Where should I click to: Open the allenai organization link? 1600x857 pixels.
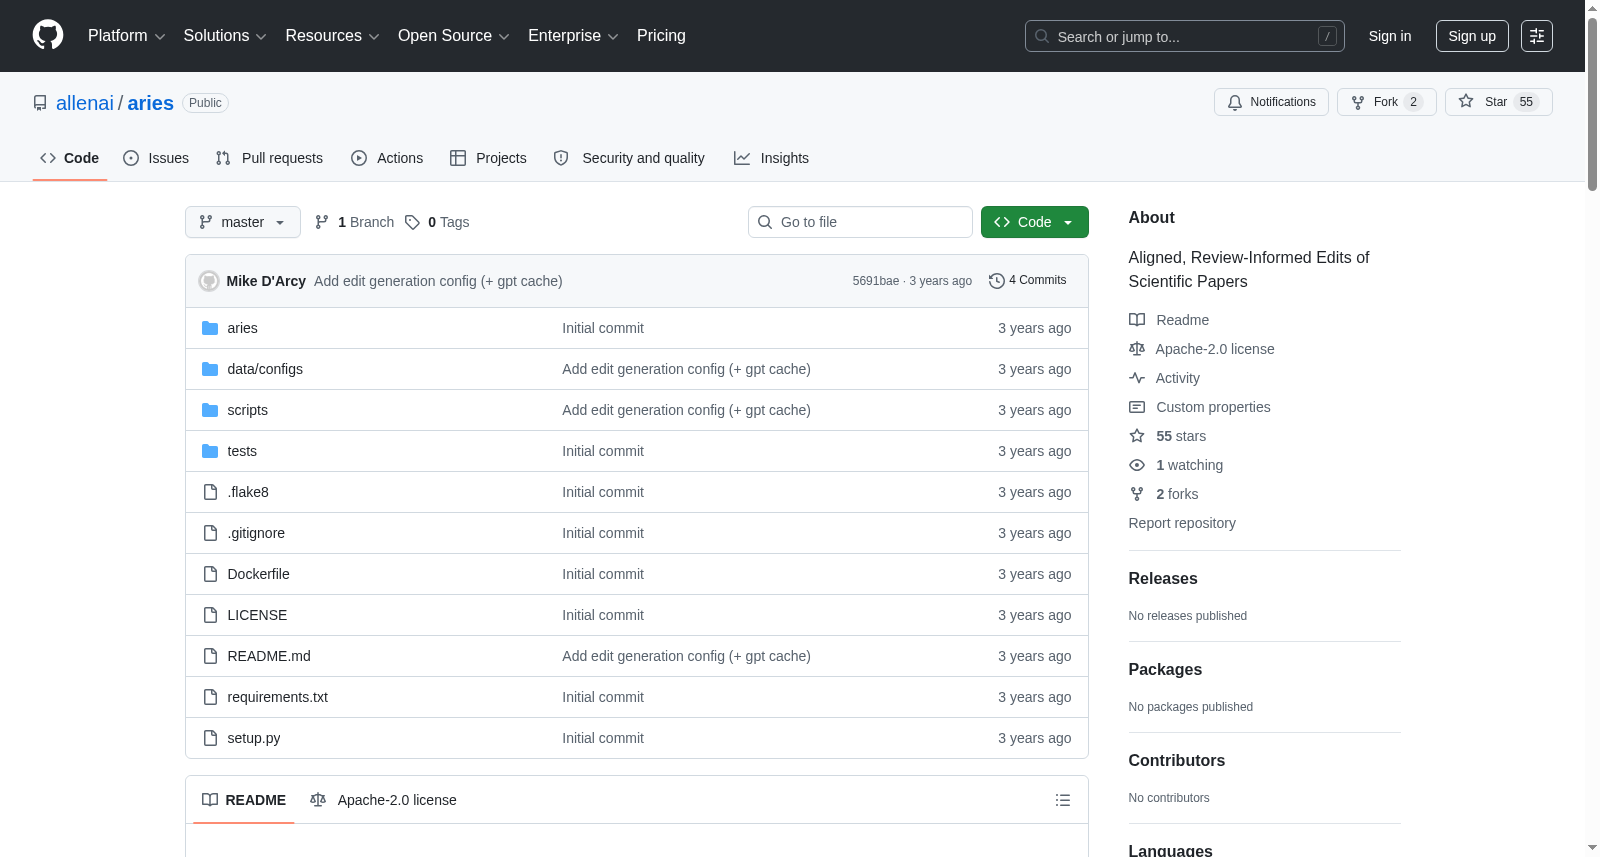click(85, 103)
